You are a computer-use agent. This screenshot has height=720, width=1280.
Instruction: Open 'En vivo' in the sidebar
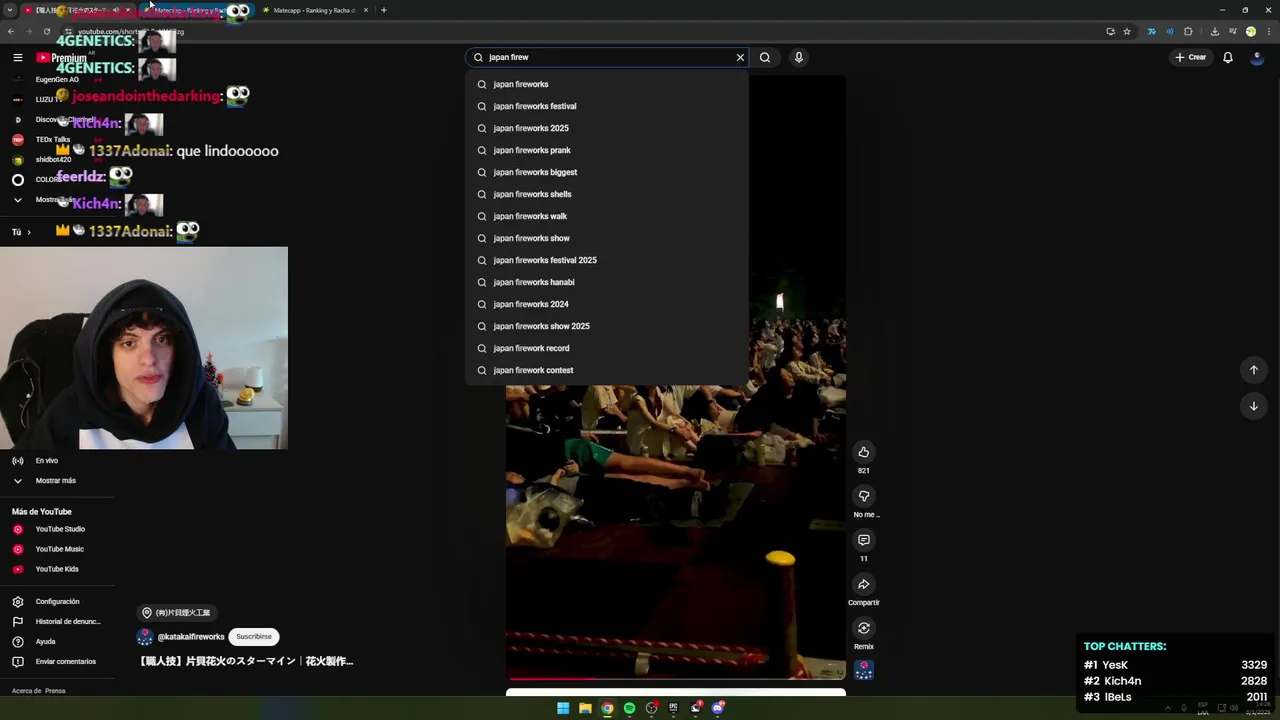click(57, 461)
